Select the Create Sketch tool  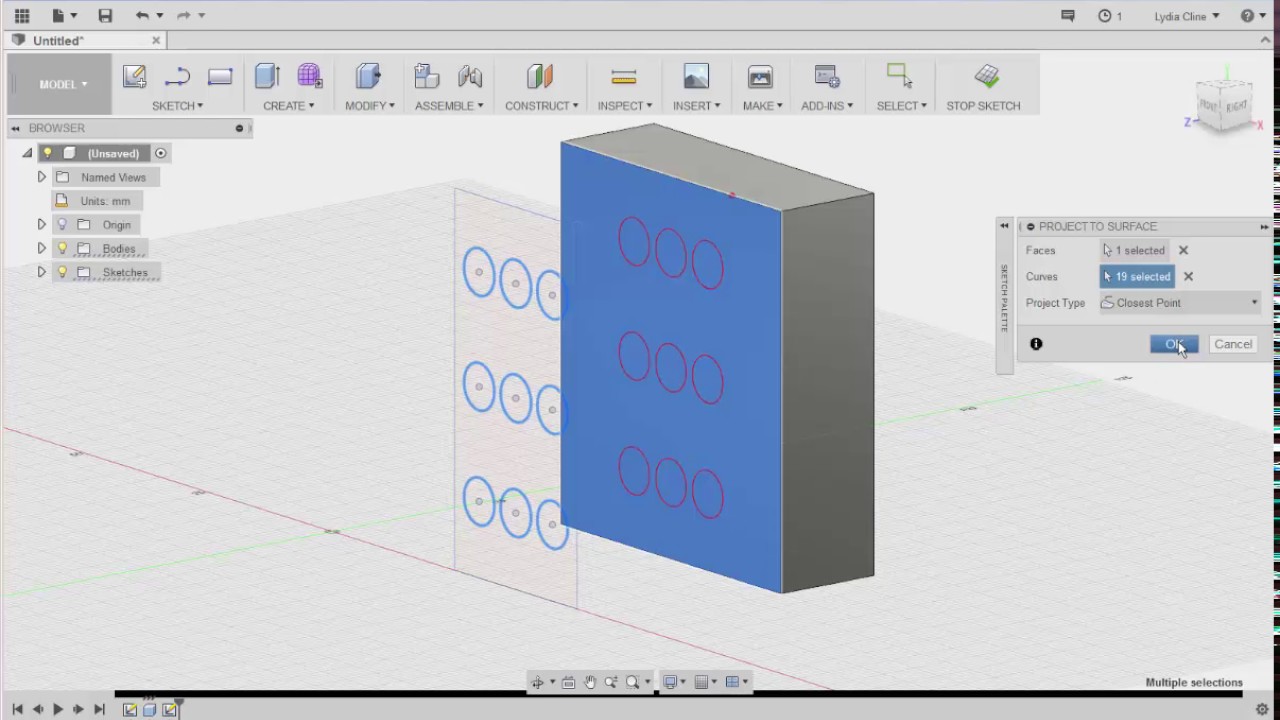(x=134, y=77)
